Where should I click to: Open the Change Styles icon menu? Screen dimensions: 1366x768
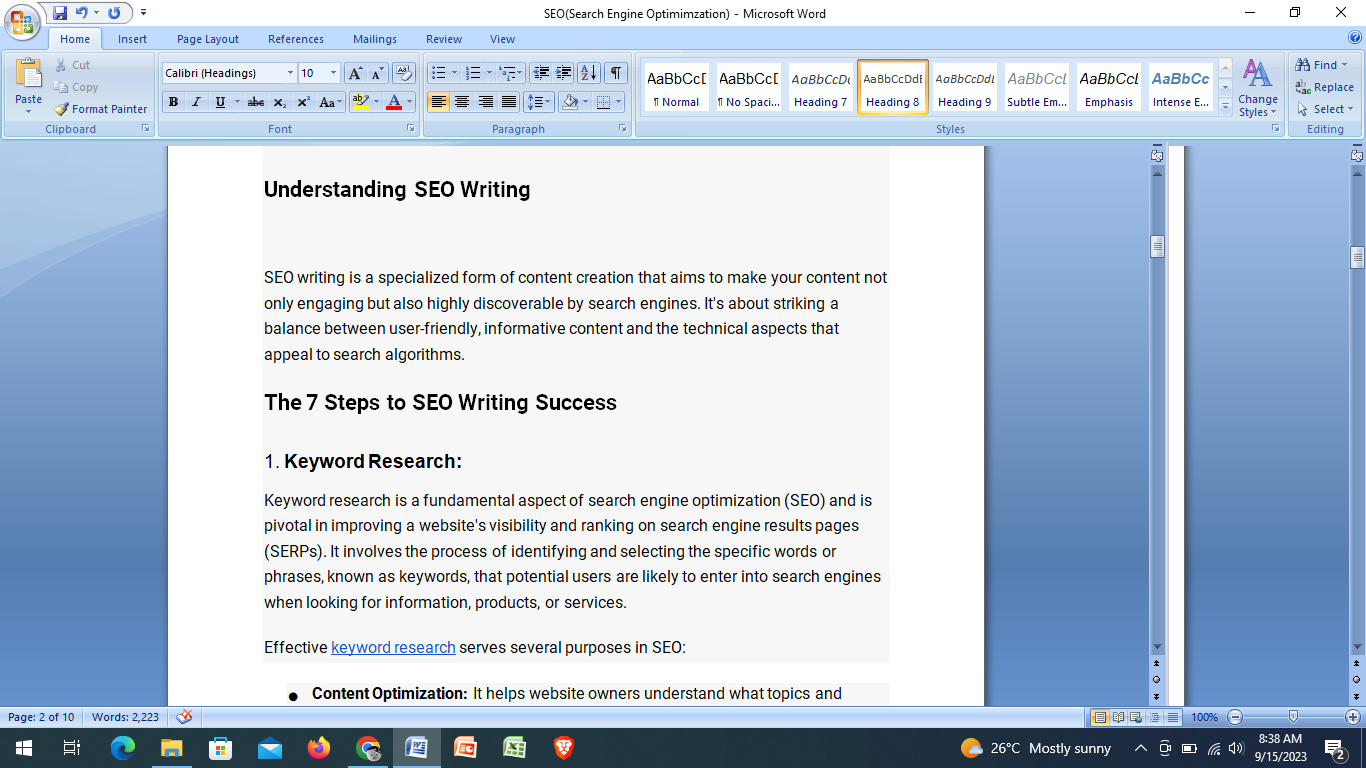click(x=1257, y=88)
